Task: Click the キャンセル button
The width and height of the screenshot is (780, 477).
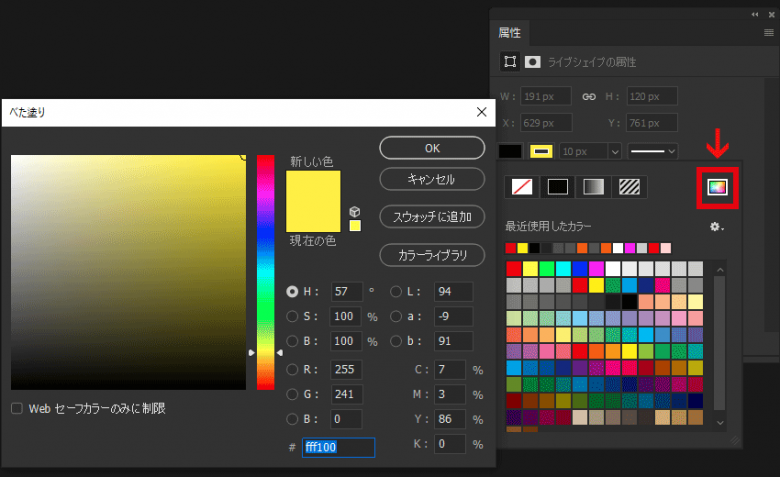Action: click(432, 179)
